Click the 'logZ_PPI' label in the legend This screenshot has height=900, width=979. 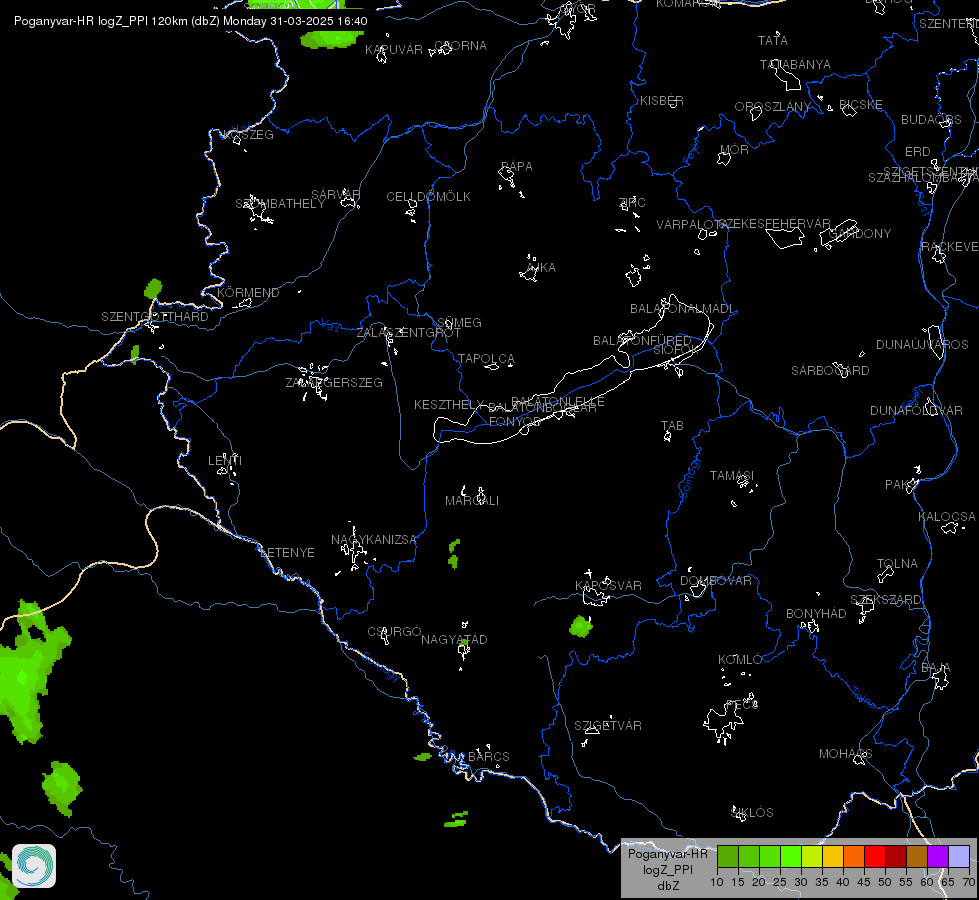668,869
